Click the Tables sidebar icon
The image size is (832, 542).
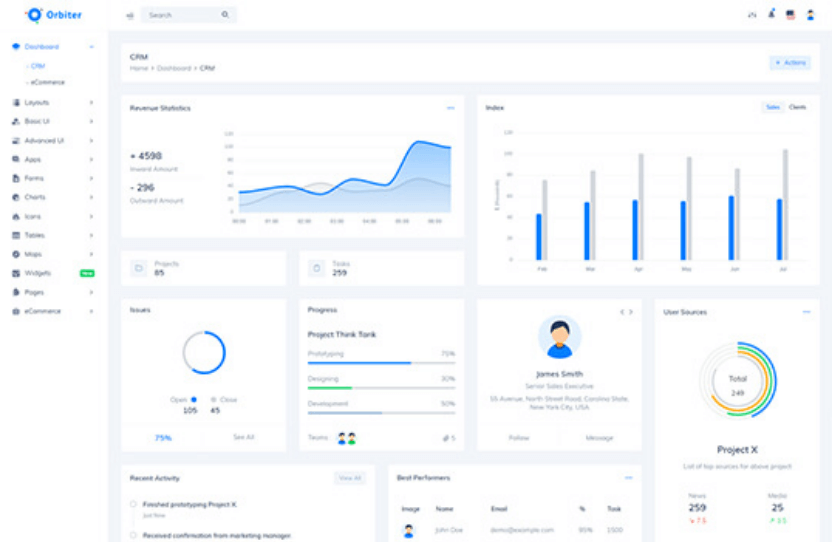coord(16,235)
